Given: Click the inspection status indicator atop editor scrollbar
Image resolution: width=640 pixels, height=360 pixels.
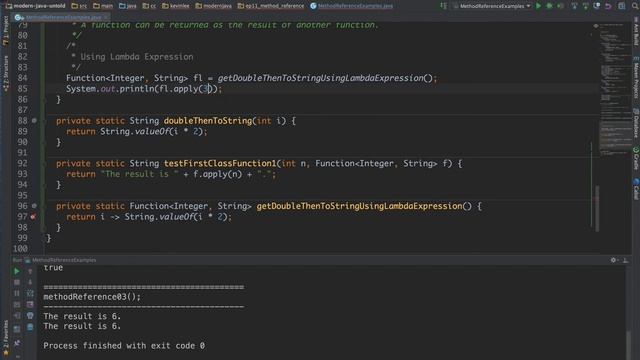Looking at the screenshot, I should tap(596, 26).
